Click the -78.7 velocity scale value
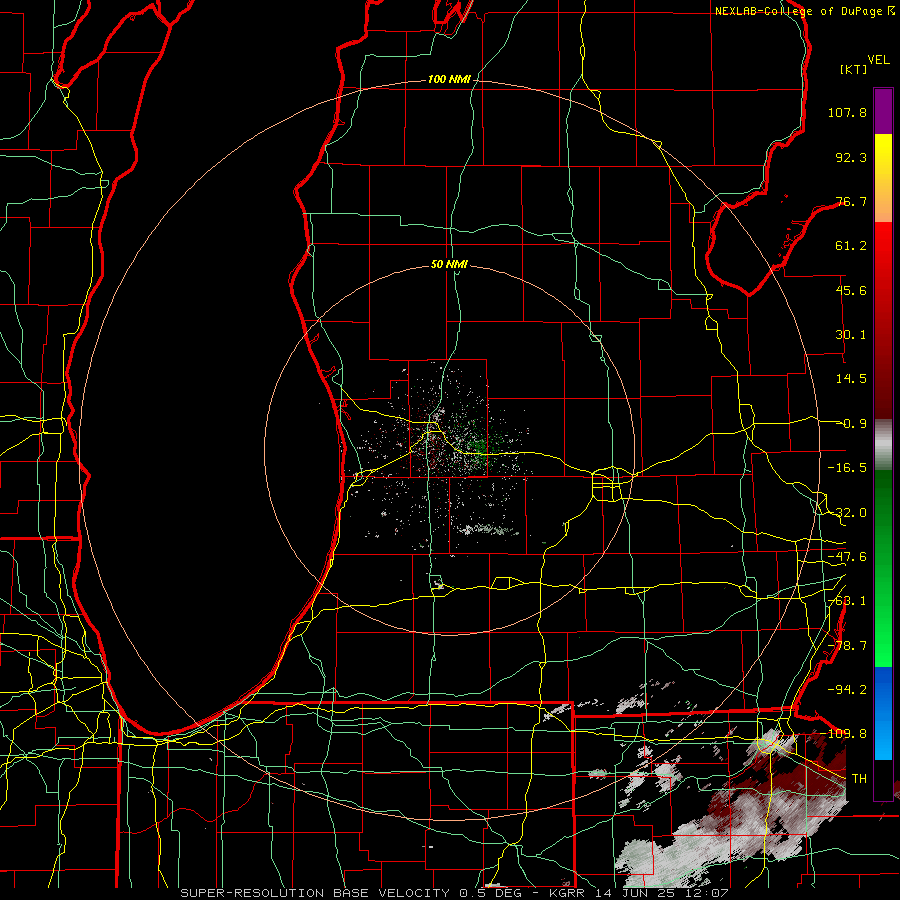Image resolution: width=900 pixels, height=900 pixels. point(847,646)
